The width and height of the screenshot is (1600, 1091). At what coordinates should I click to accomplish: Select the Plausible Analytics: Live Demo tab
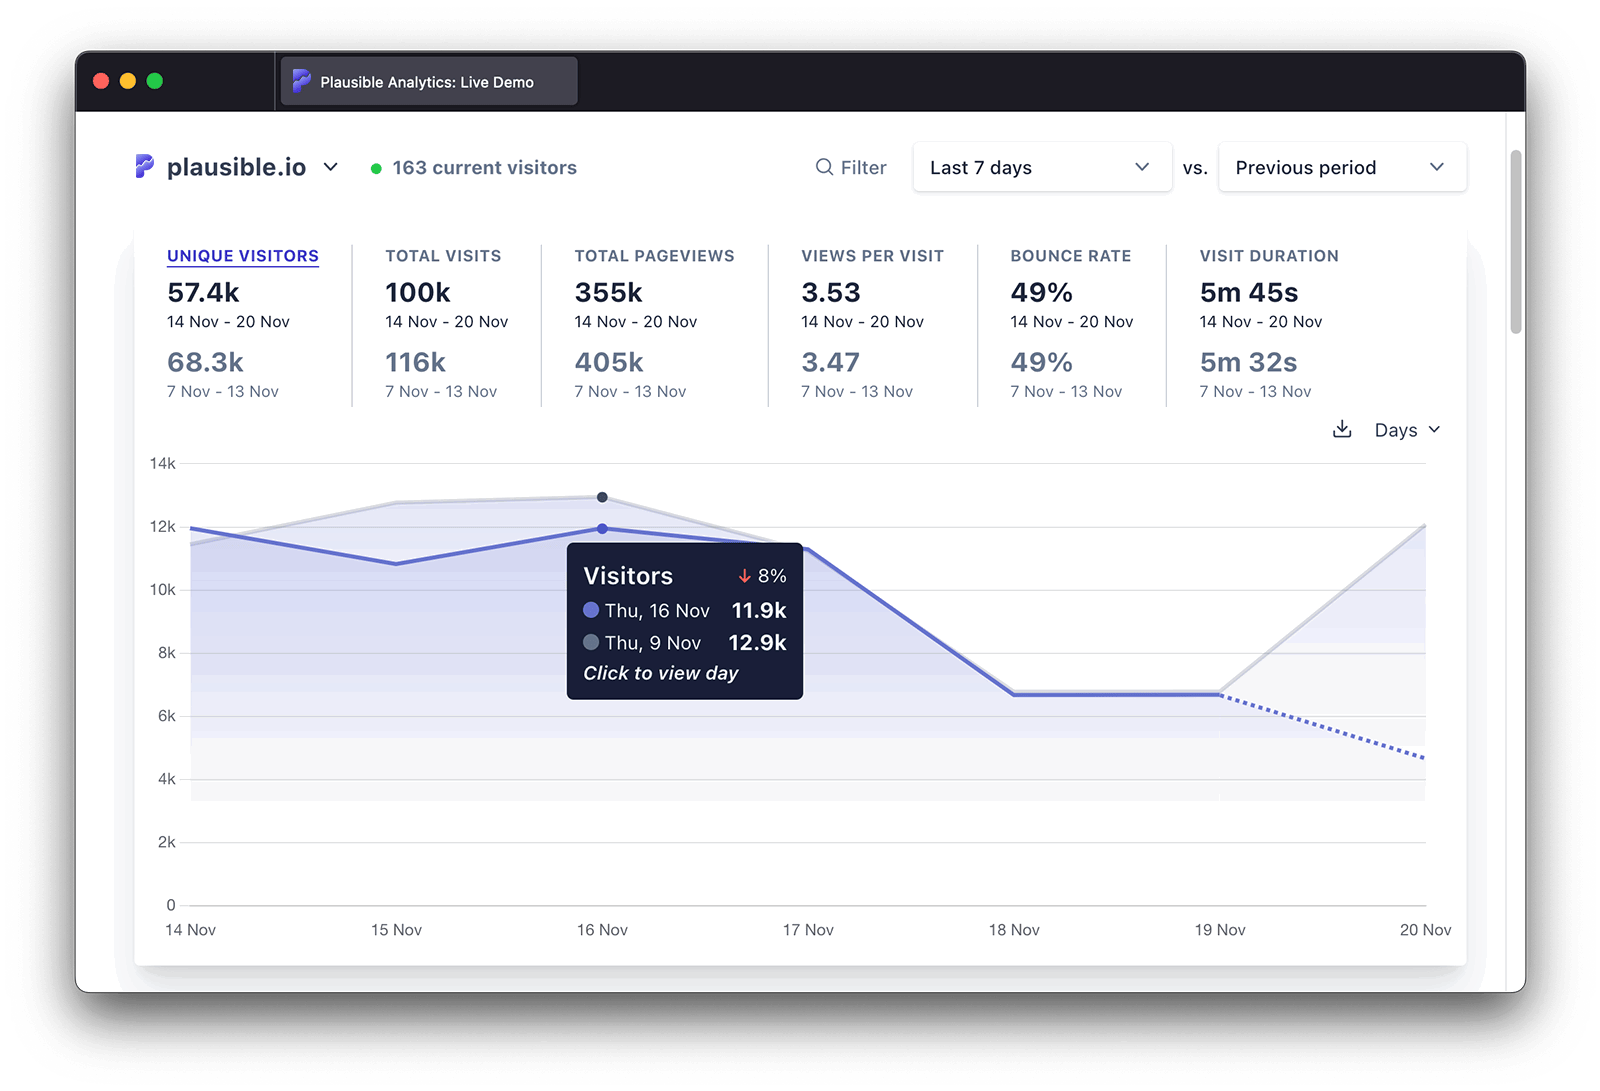[427, 82]
